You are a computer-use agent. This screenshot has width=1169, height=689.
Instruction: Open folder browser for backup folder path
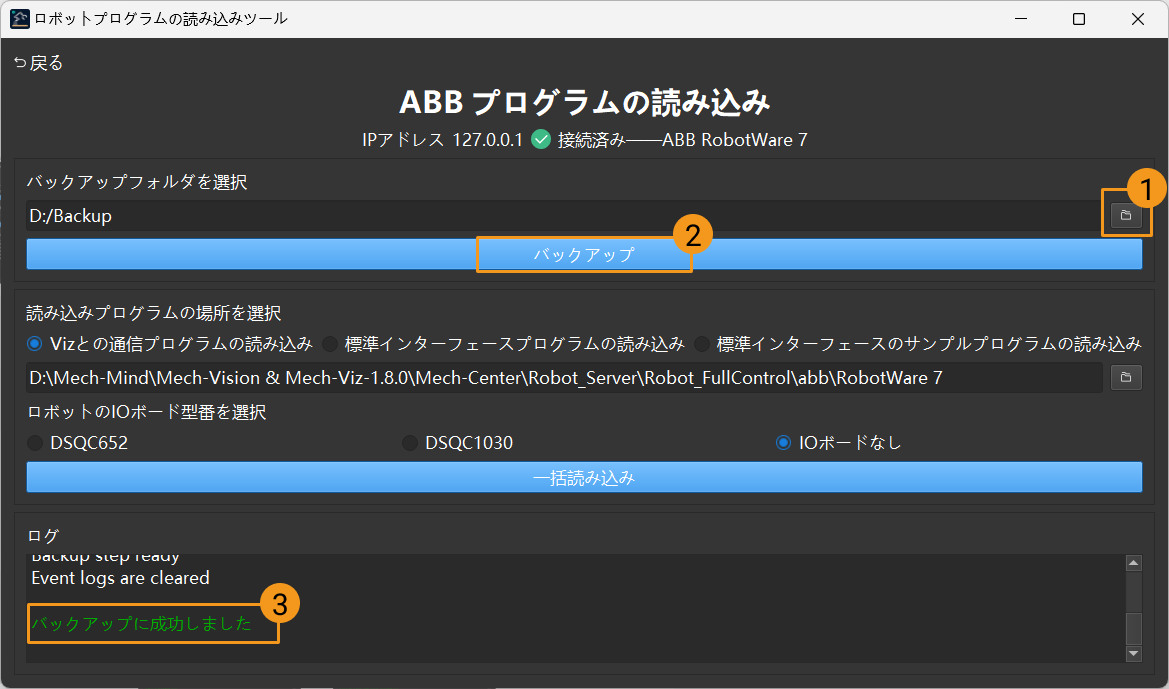[x=1126, y=215]
